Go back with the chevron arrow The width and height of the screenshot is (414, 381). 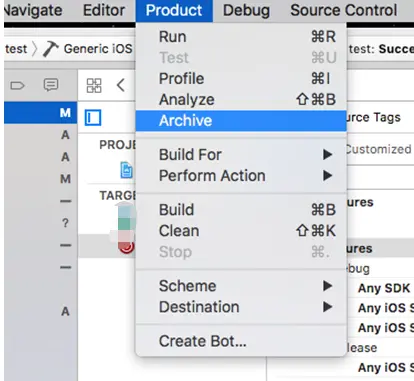pyautogui.click(x=121, y=85)
